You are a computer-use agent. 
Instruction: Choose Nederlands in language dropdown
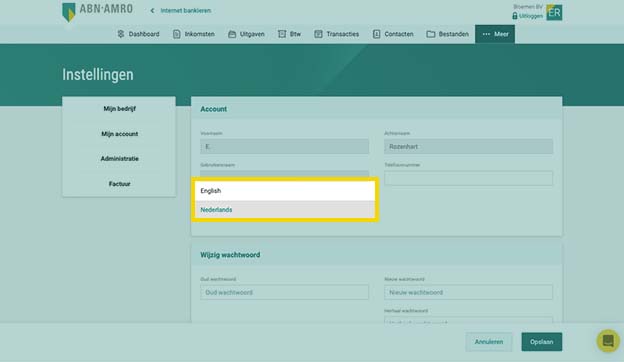285,210
